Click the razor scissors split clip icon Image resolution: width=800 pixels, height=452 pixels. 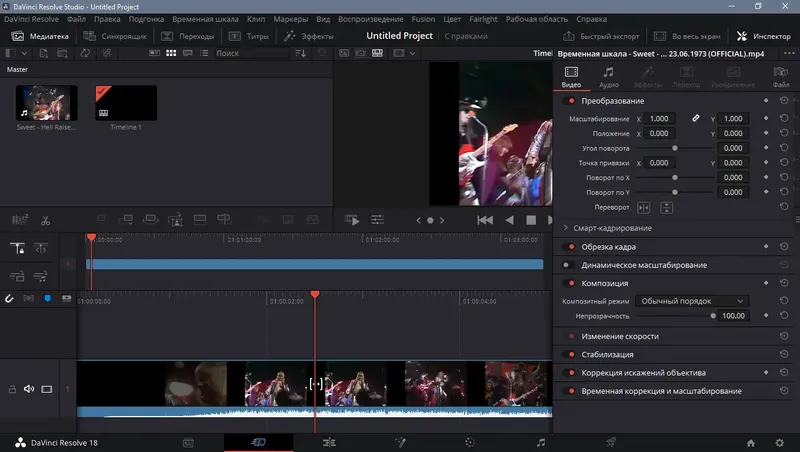pos(45,220)
